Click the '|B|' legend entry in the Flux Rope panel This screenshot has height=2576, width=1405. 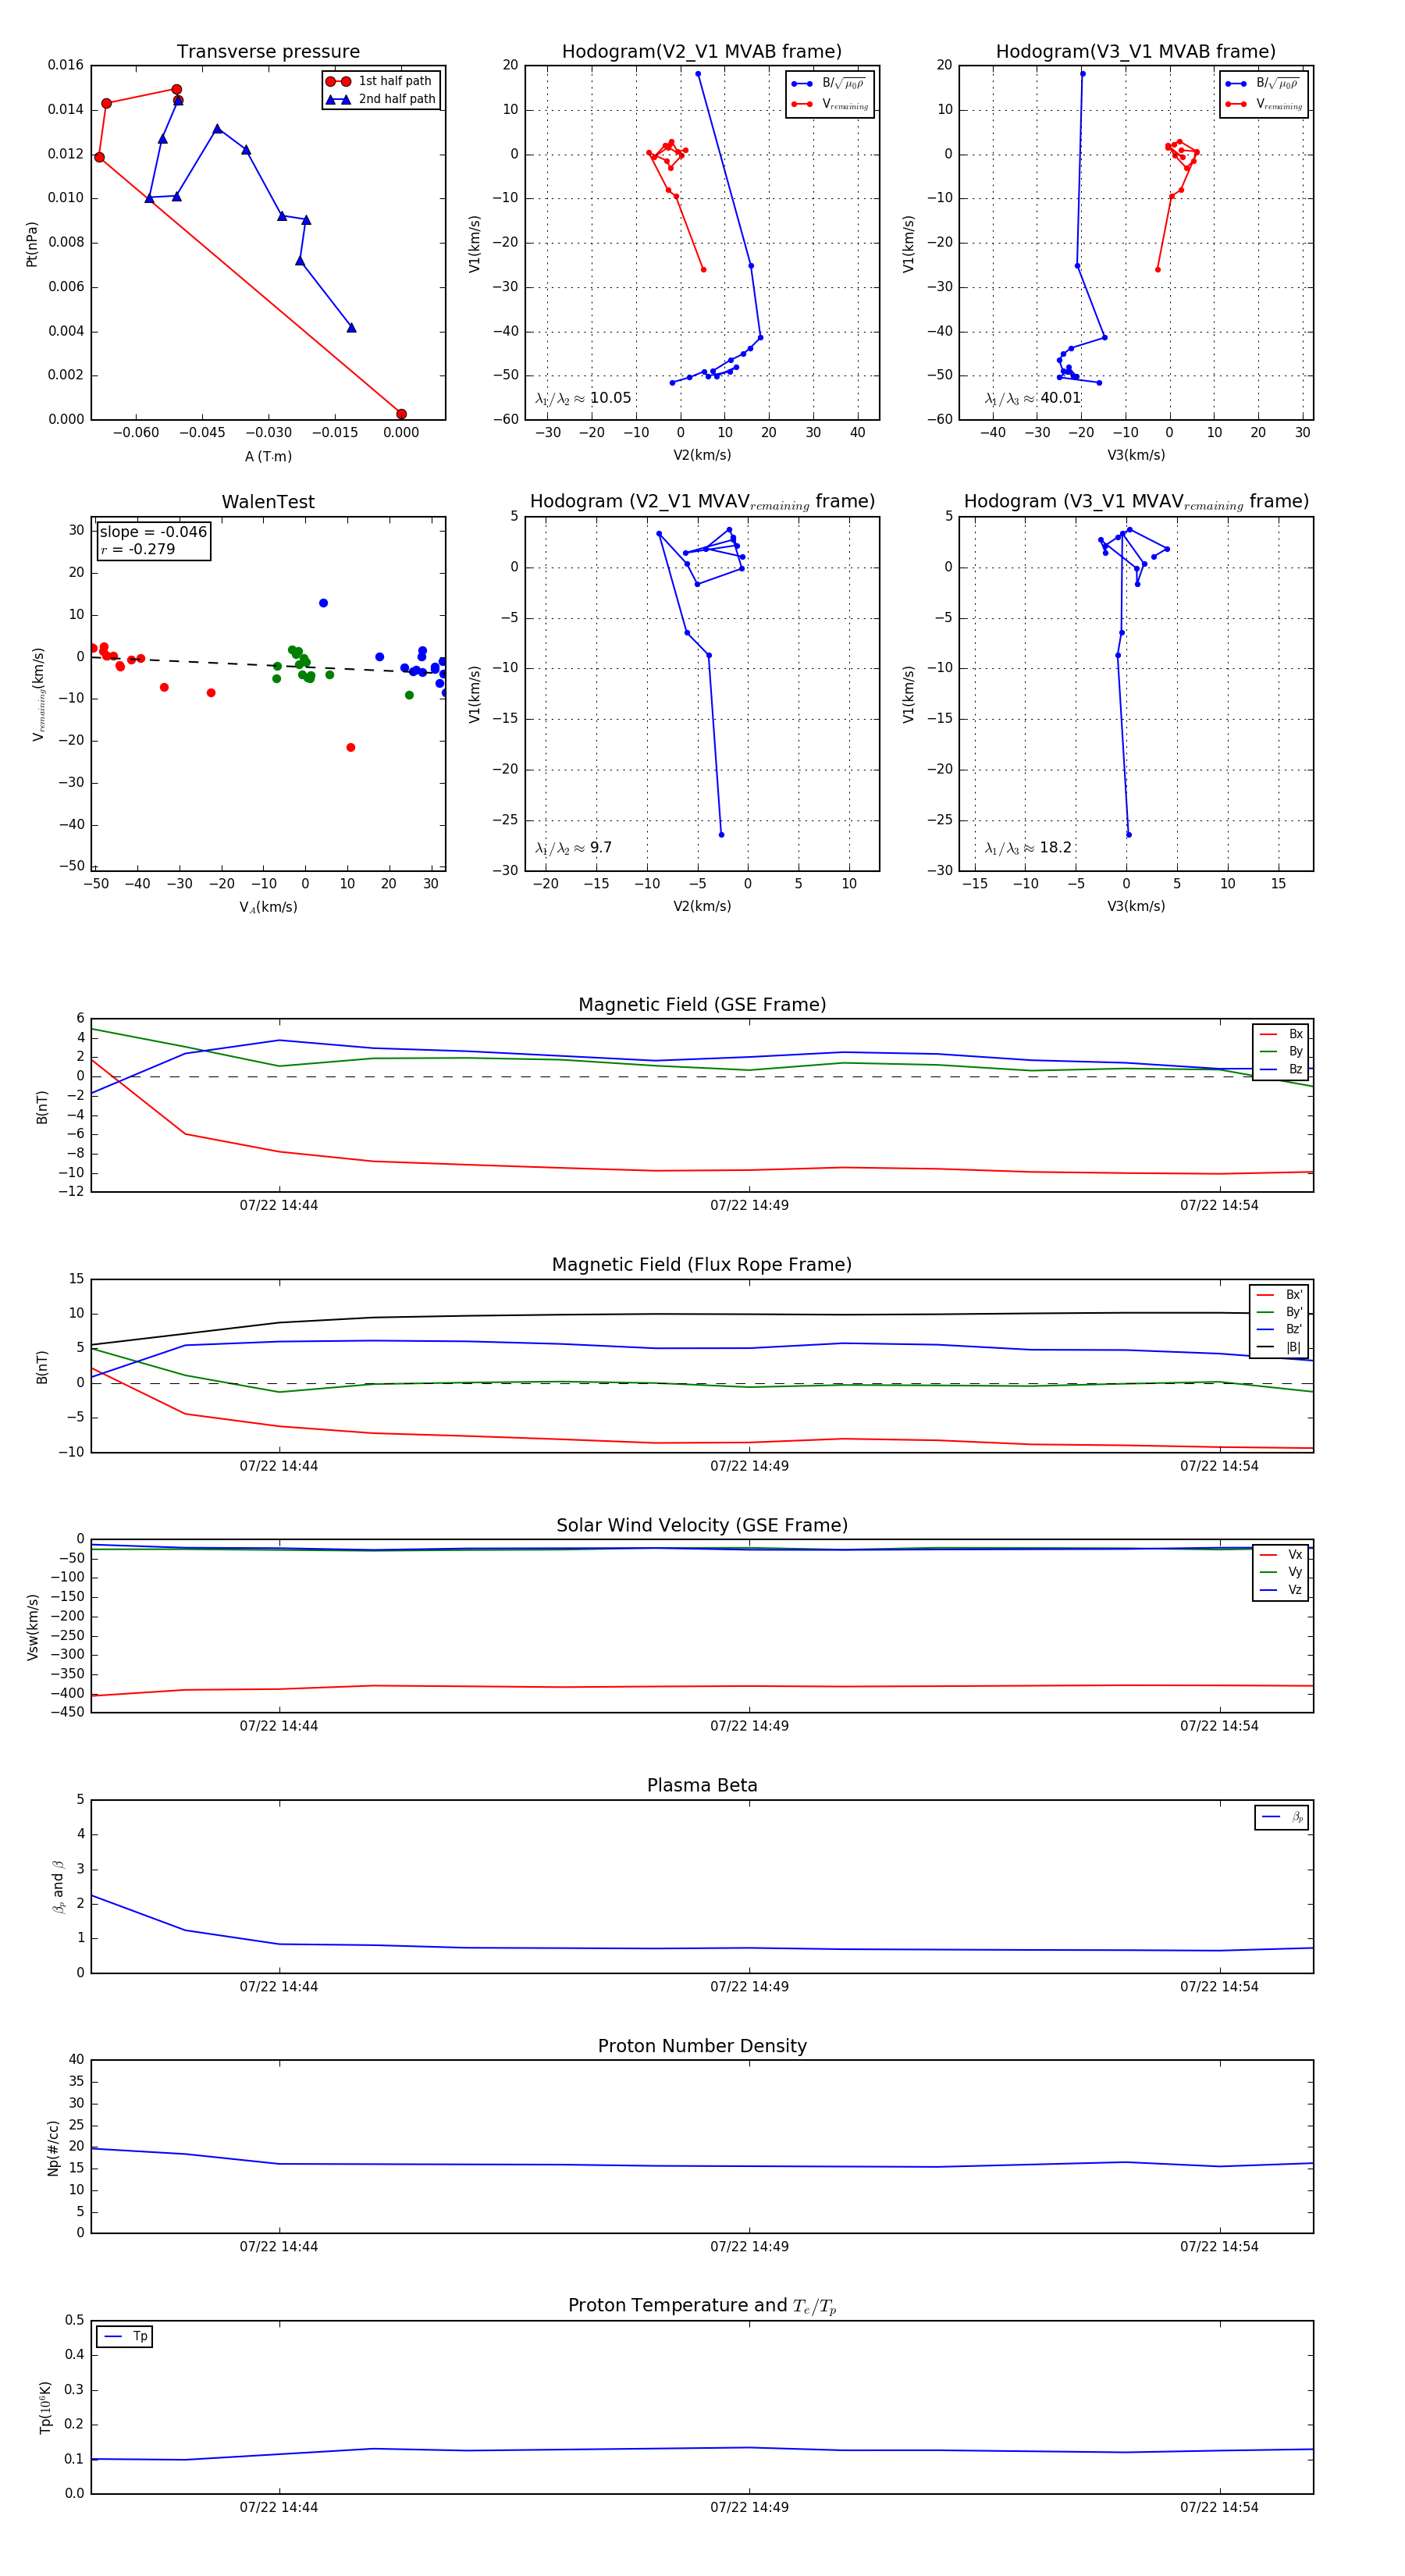point(1279,1347)
